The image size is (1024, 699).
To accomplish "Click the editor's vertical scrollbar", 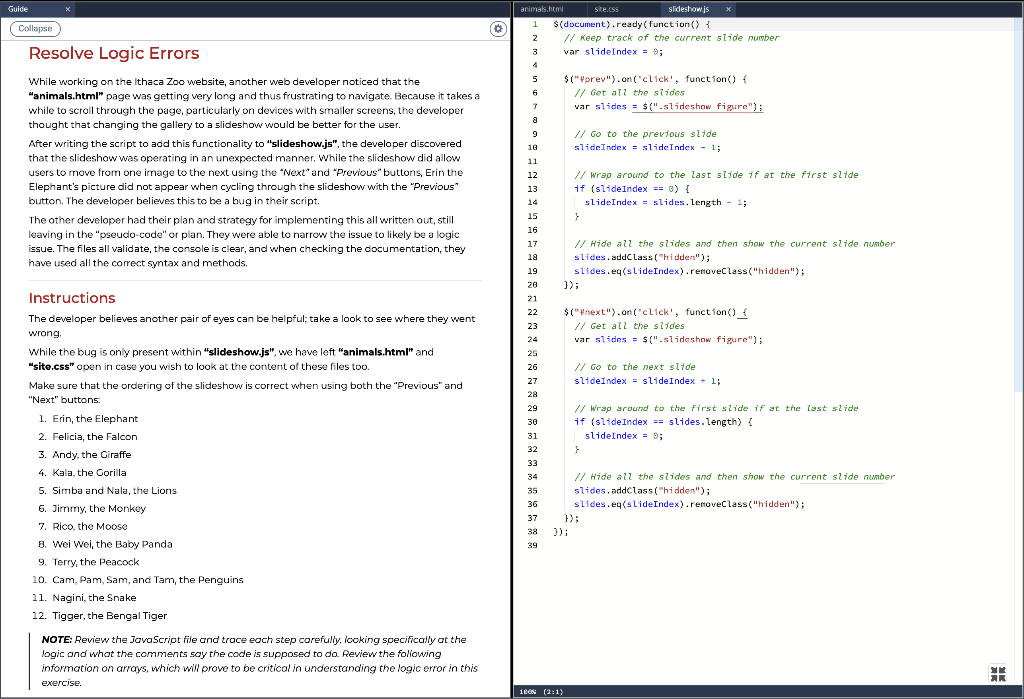I will click(1018, 200).
